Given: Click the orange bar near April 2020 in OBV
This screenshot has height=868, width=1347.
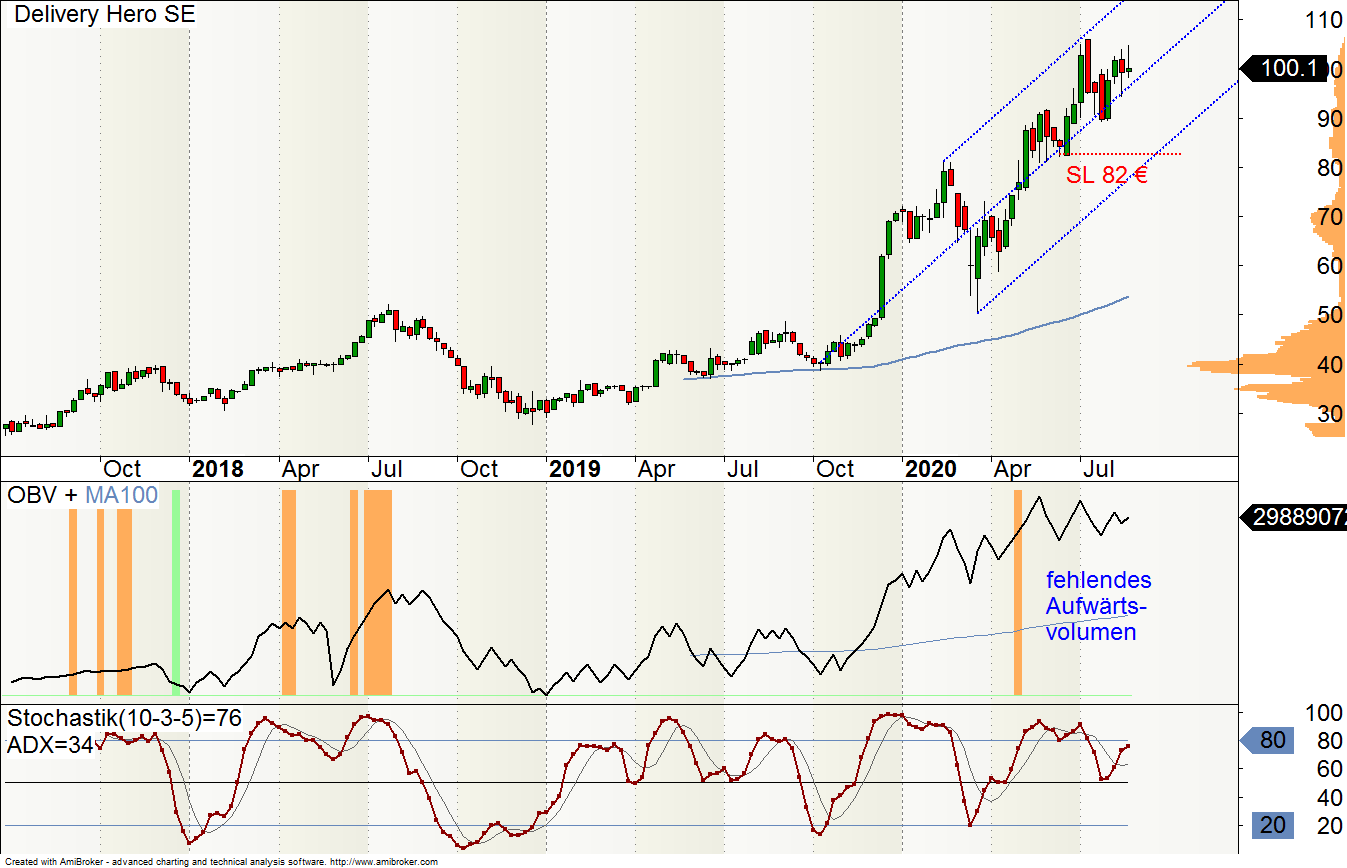Looking at the screenshot, I should [1018, 591].
